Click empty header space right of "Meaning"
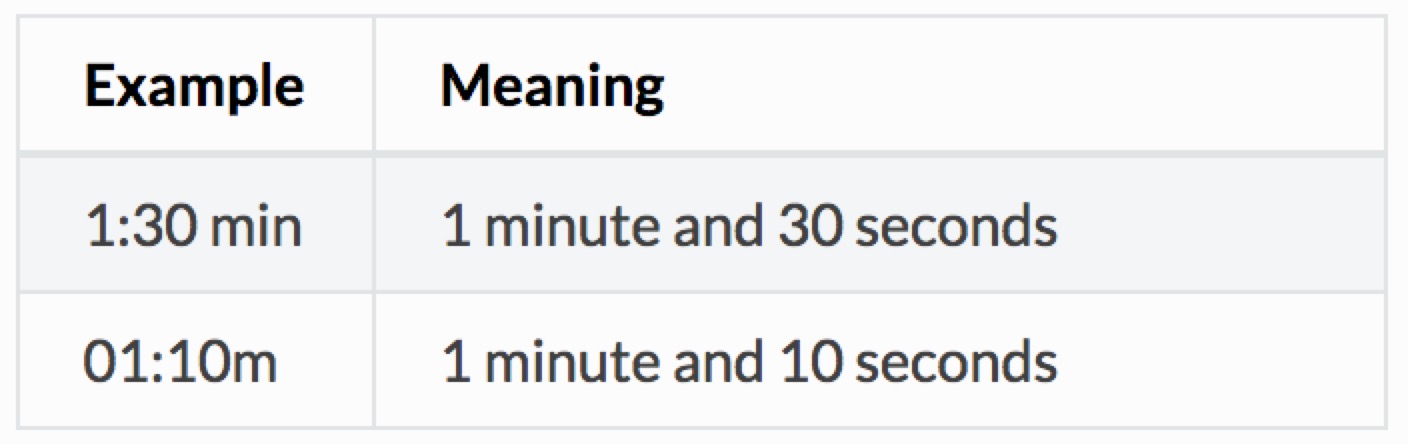This screenshot has height=444, width=1410. click(x=1000, y=86)
